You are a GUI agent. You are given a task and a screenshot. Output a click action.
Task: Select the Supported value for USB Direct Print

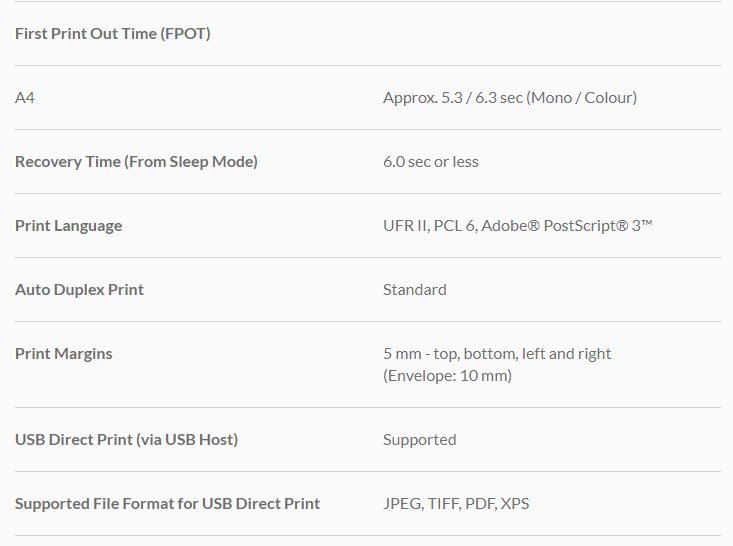419,440
